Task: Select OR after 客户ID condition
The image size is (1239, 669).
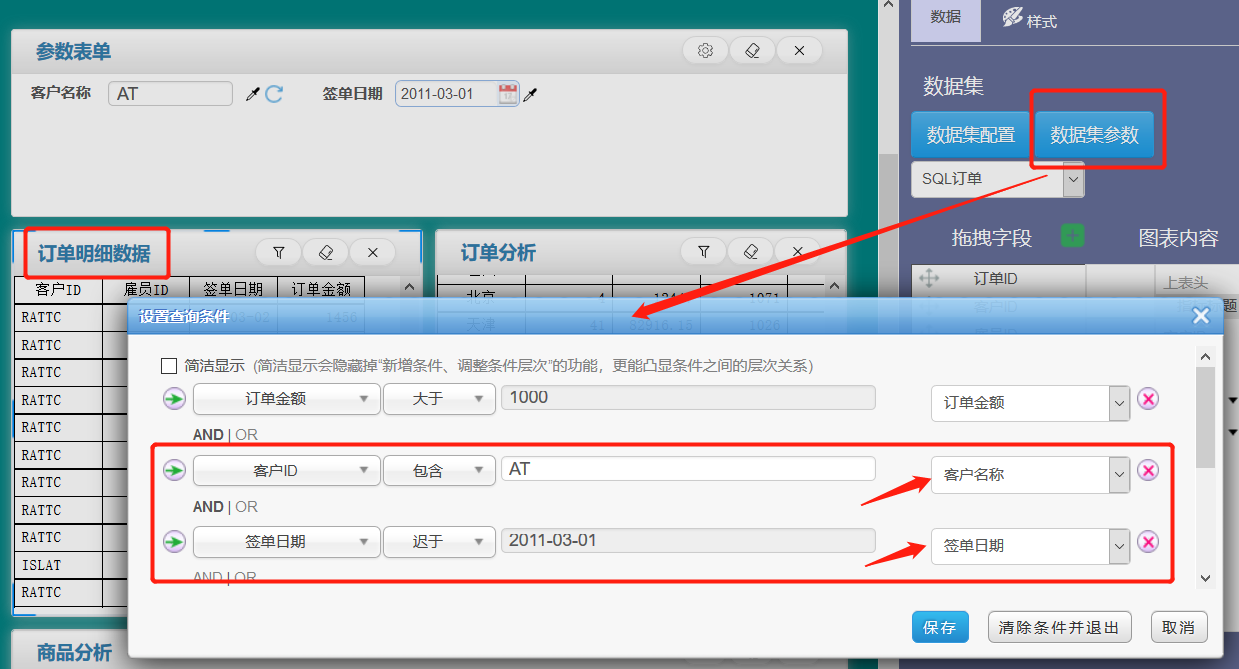Action: [246, 507]
